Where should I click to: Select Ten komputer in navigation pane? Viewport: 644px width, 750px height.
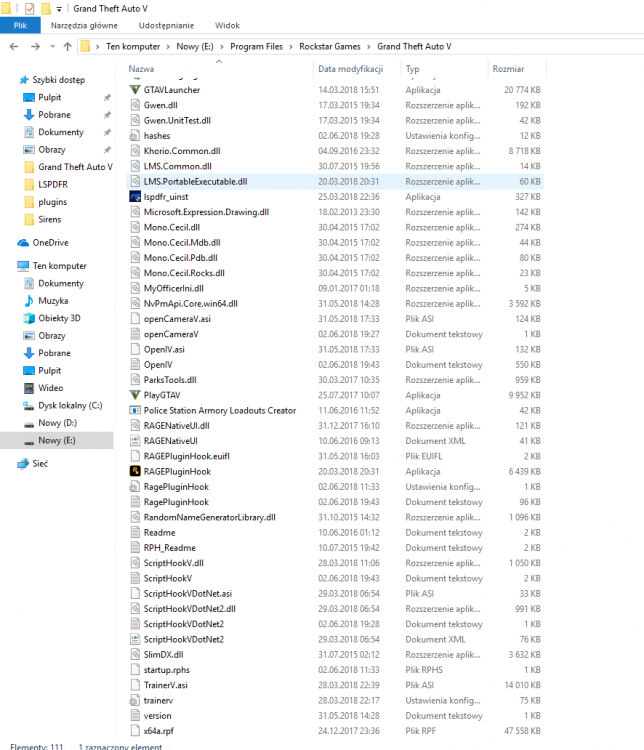pos(59,266)
